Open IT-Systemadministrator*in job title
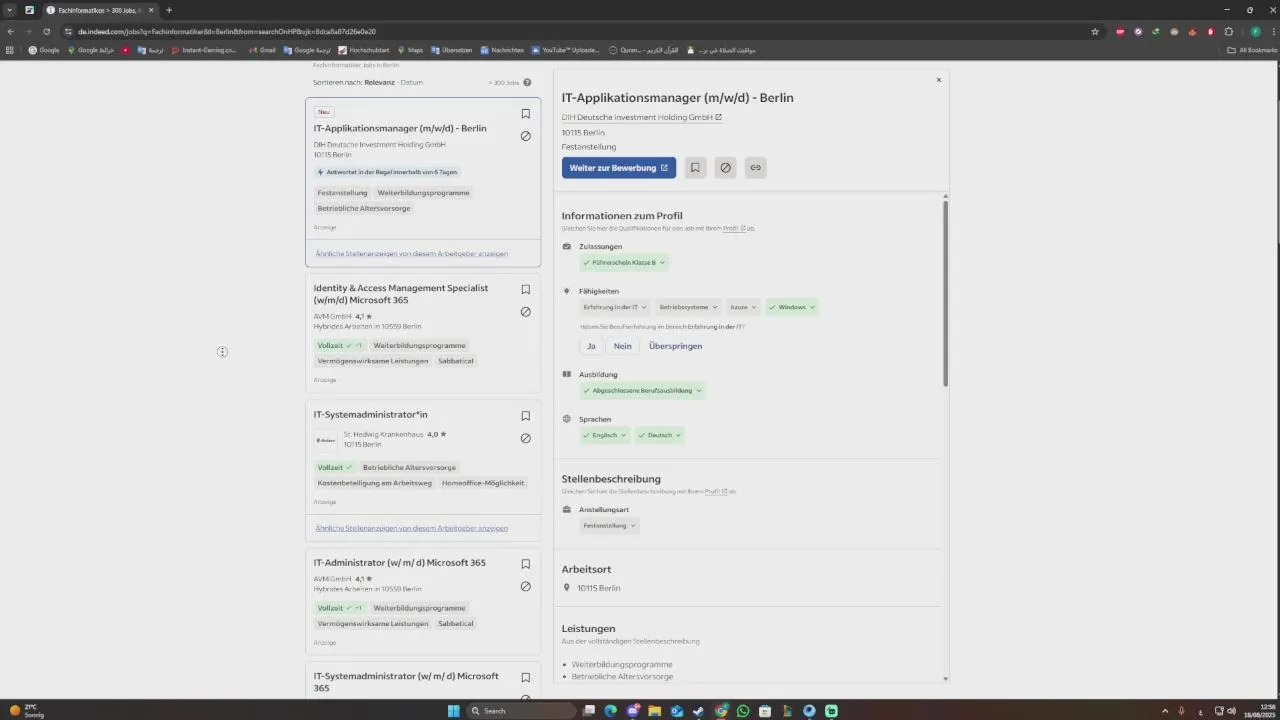 tap(370, 415)
